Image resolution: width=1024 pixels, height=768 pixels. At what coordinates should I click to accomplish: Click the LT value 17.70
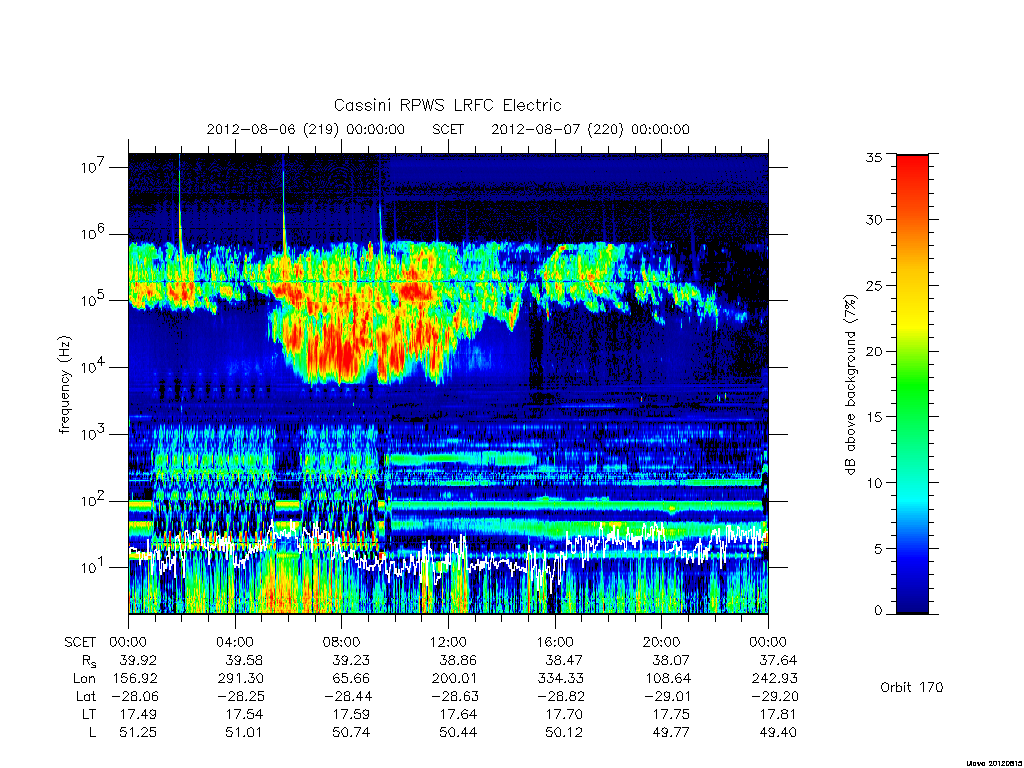click(564, 714)
